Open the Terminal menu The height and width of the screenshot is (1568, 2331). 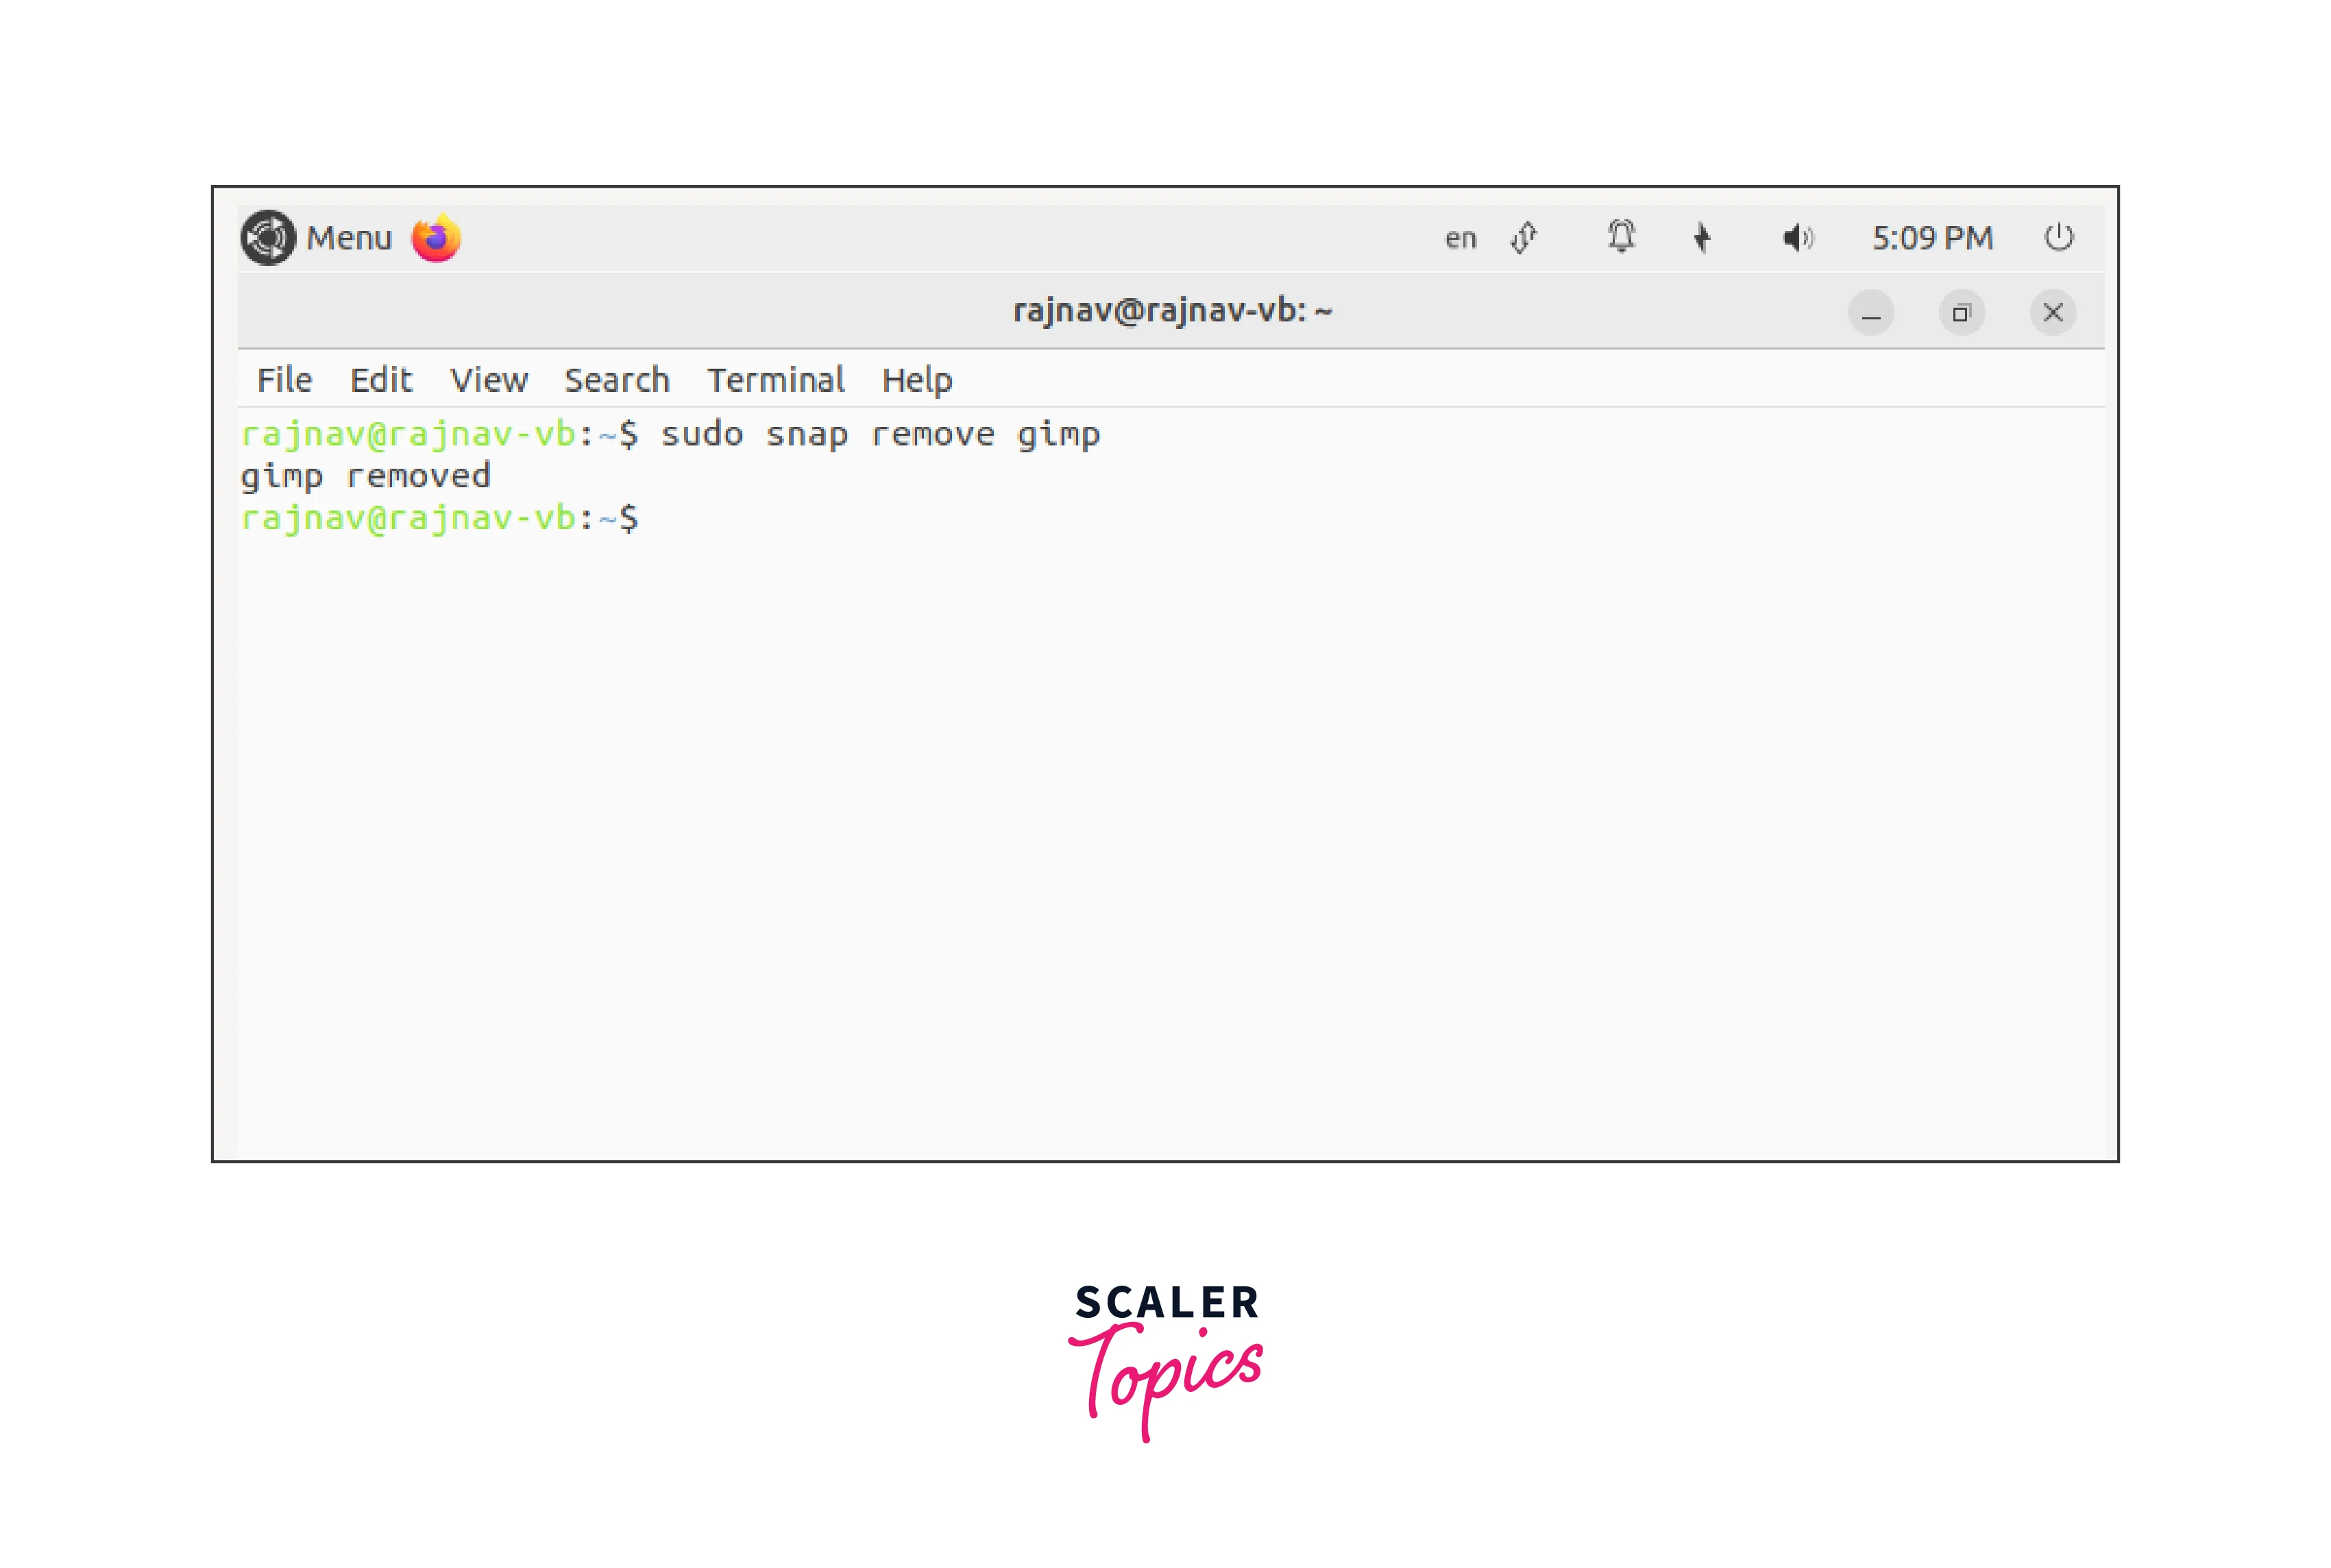[775, 380]
